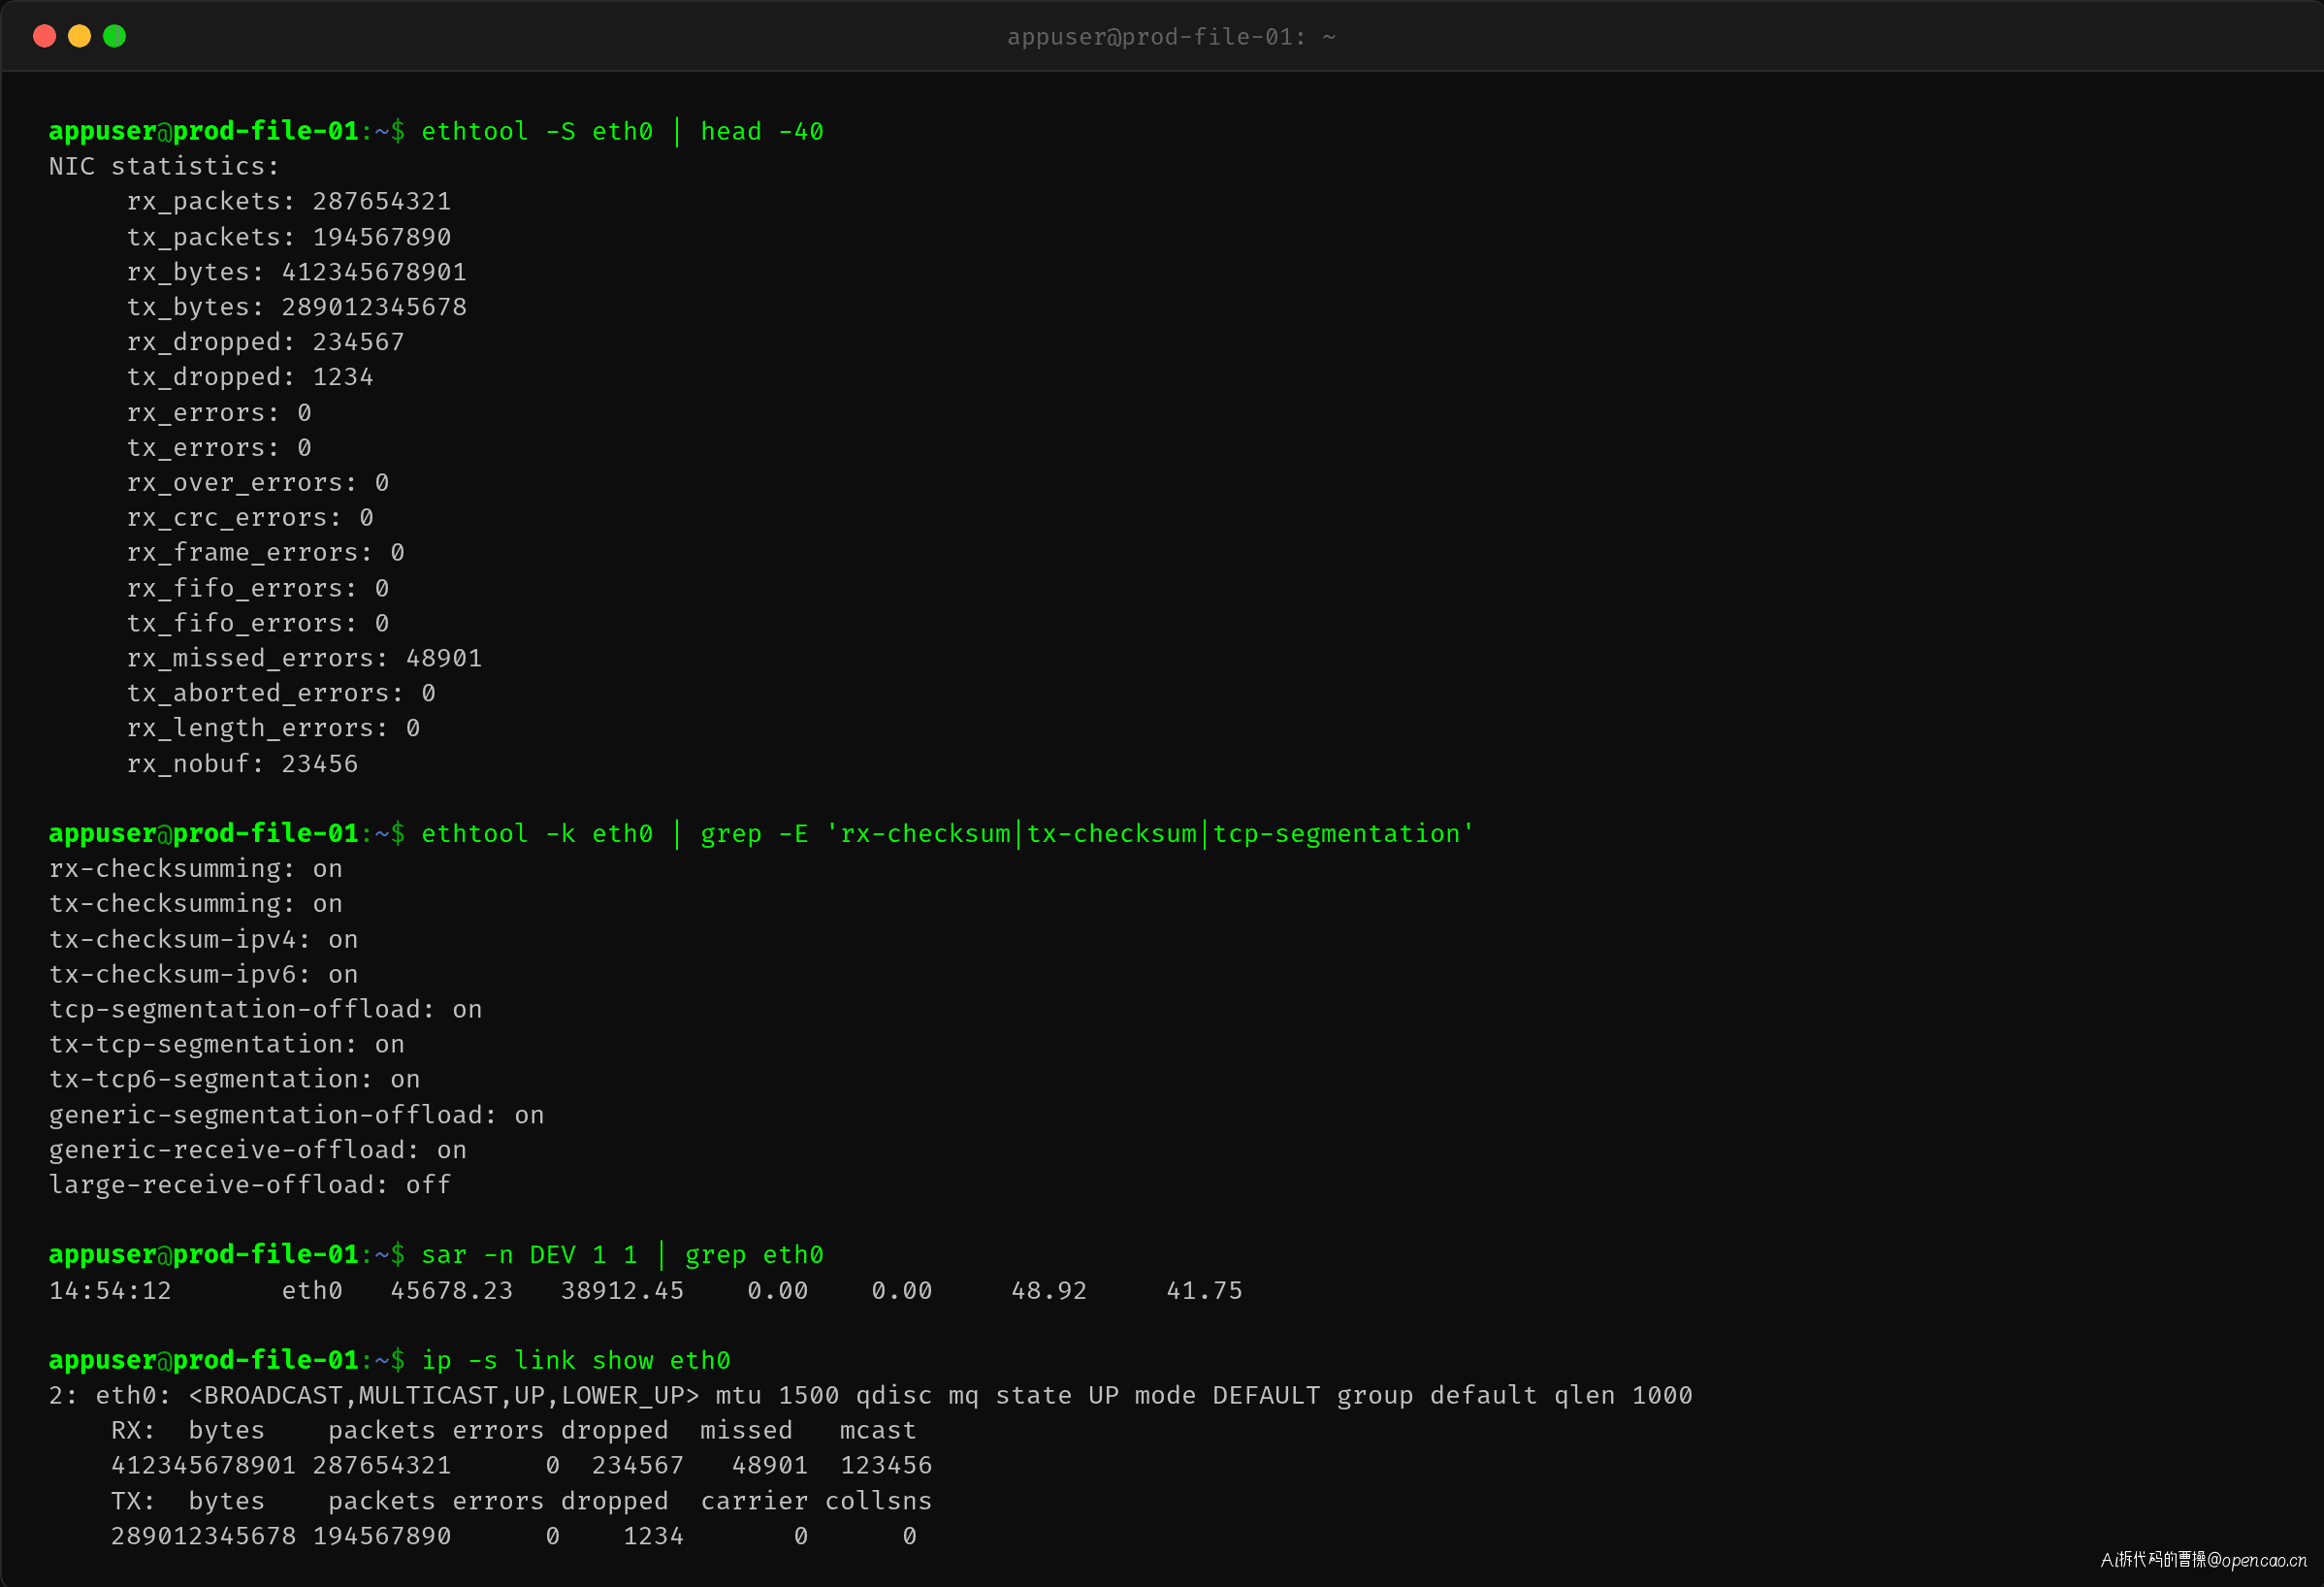The height and width of the screenshot is (1587, 2324).
Task: Click the 'tx-tcp-segmentation: on' line
Action: point(227,1044)
